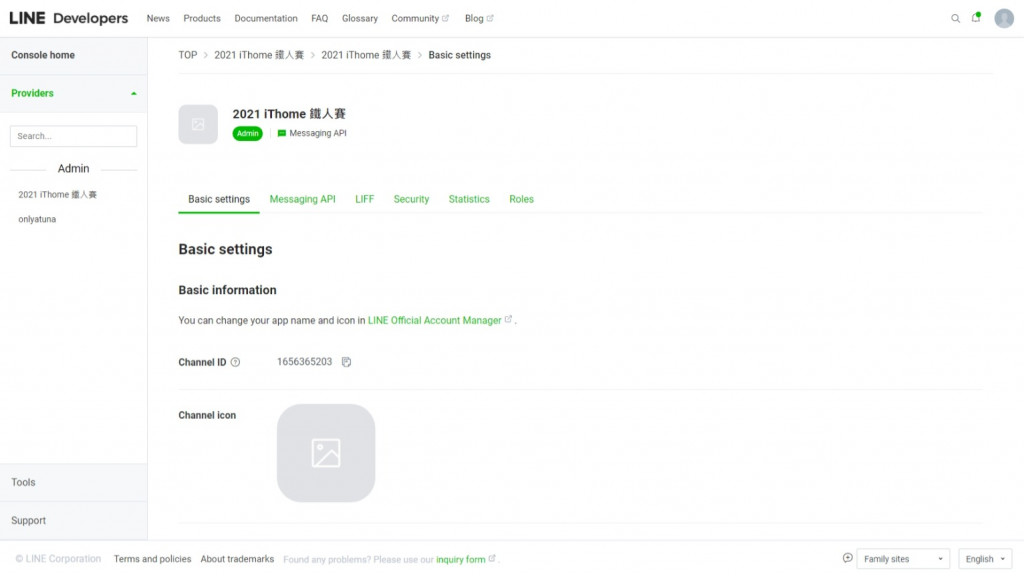Collapse the Providers section arrow
Image resolution: width=1024 pixels, height=576 pixels.
[134, 93]
